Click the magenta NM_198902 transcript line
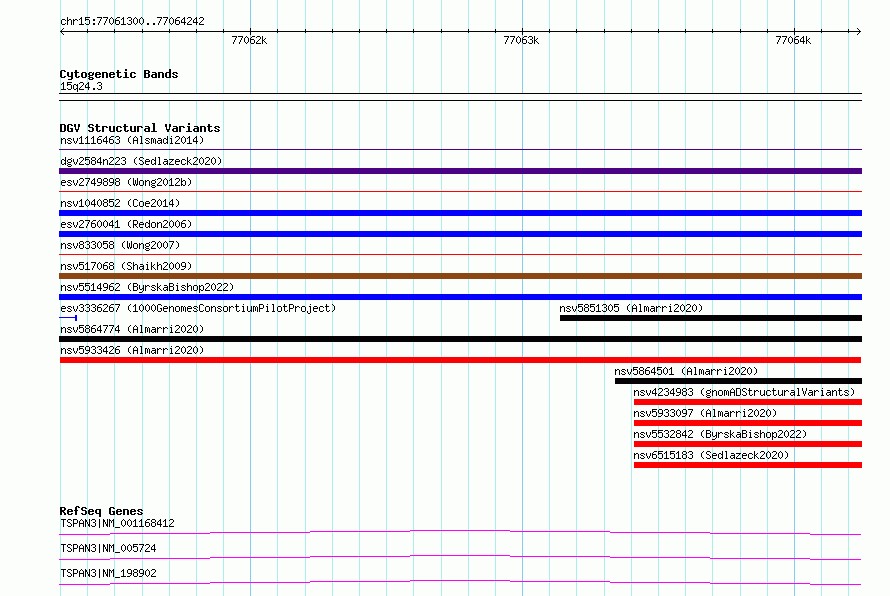Screen dimensions: 890x596 click(x=460, y=582)
